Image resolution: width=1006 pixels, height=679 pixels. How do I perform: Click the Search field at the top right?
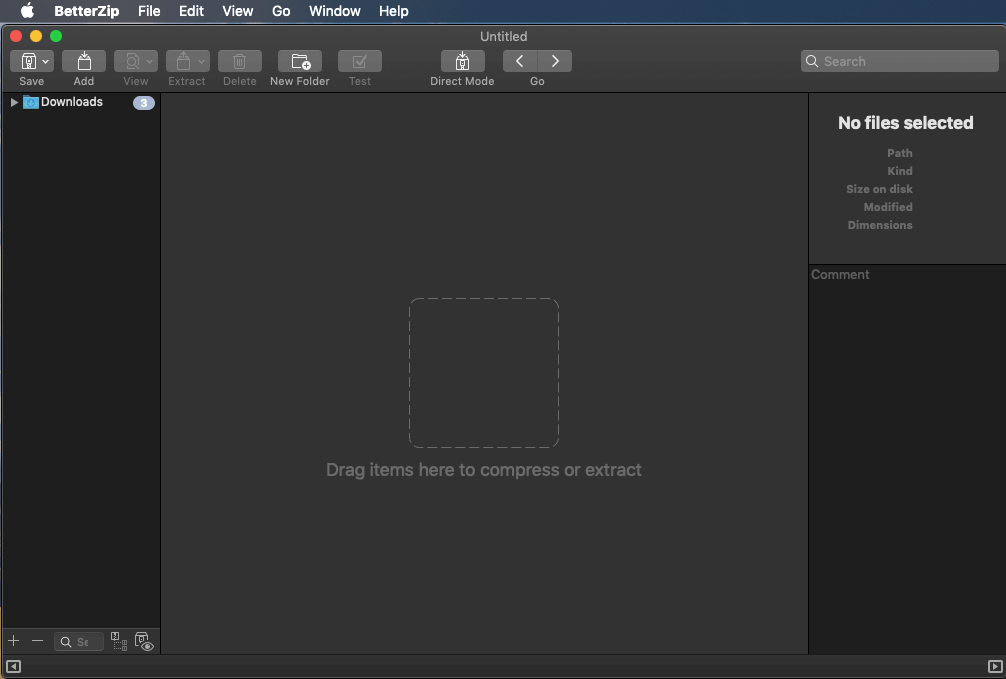pos(898,61)
